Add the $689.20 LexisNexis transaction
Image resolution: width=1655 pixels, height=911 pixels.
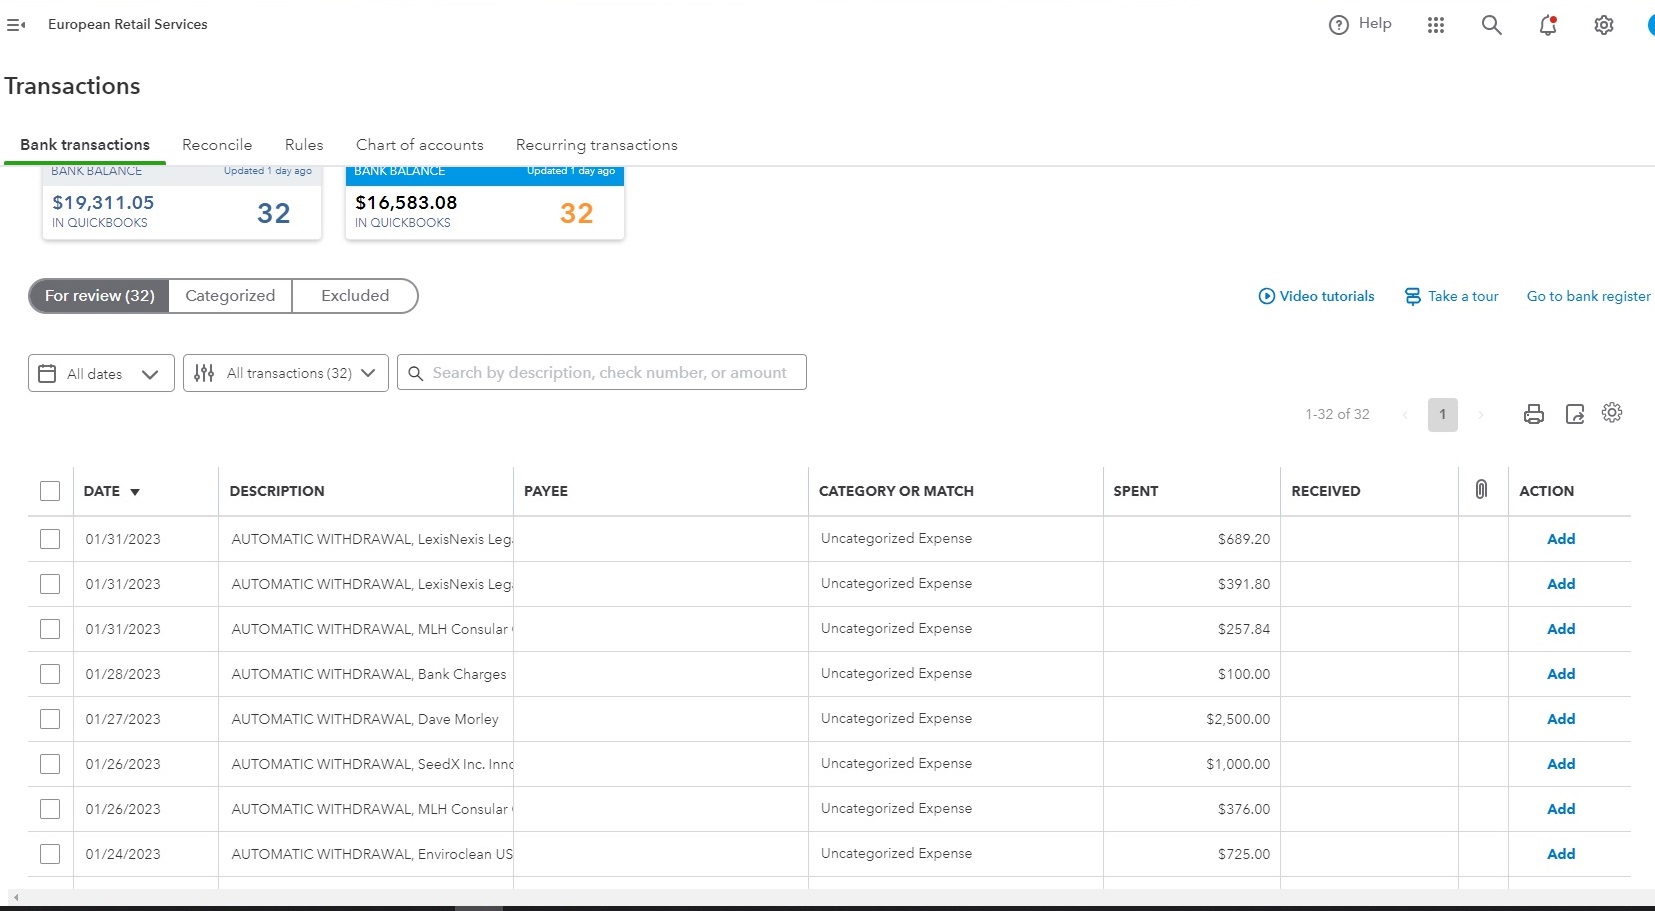1561,539
